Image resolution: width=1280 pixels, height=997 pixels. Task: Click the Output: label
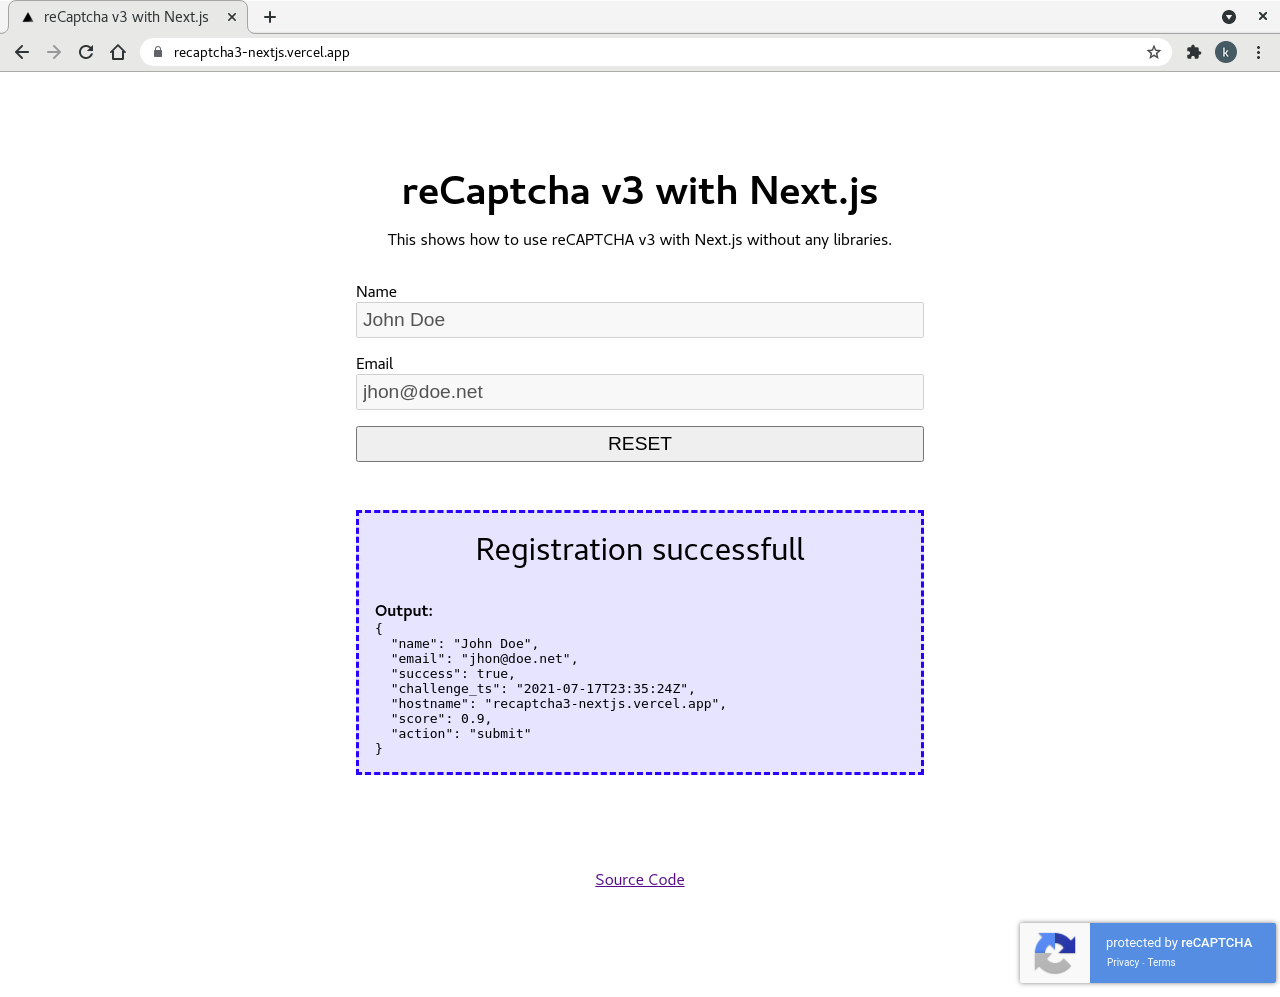[x=404, y=611]
